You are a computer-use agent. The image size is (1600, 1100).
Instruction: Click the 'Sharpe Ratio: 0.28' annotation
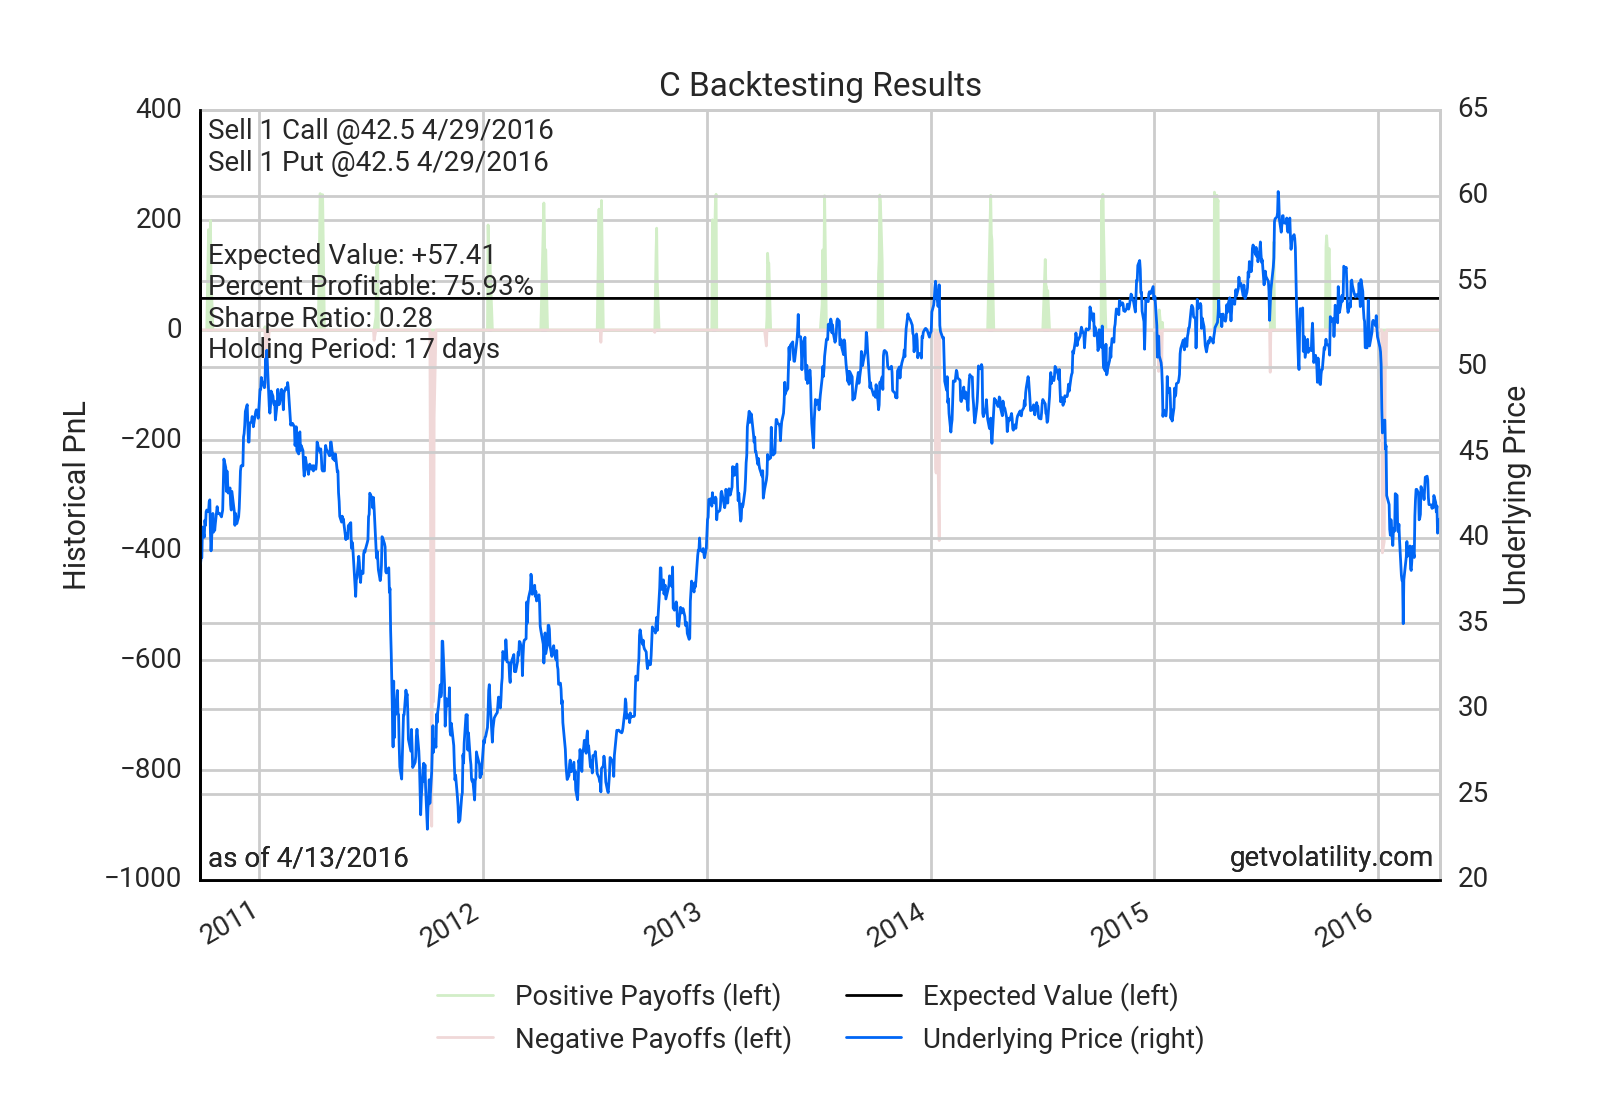pos(320,318)
